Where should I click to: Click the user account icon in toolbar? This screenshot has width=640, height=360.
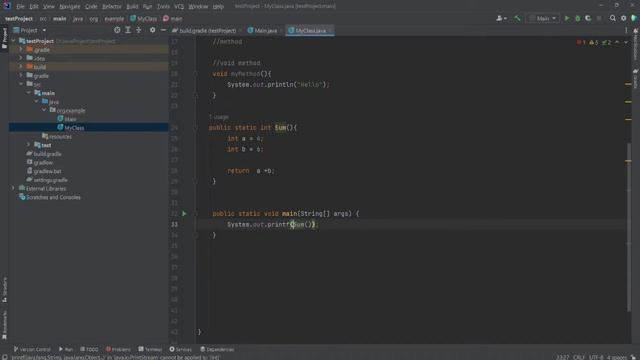point(501,18)
